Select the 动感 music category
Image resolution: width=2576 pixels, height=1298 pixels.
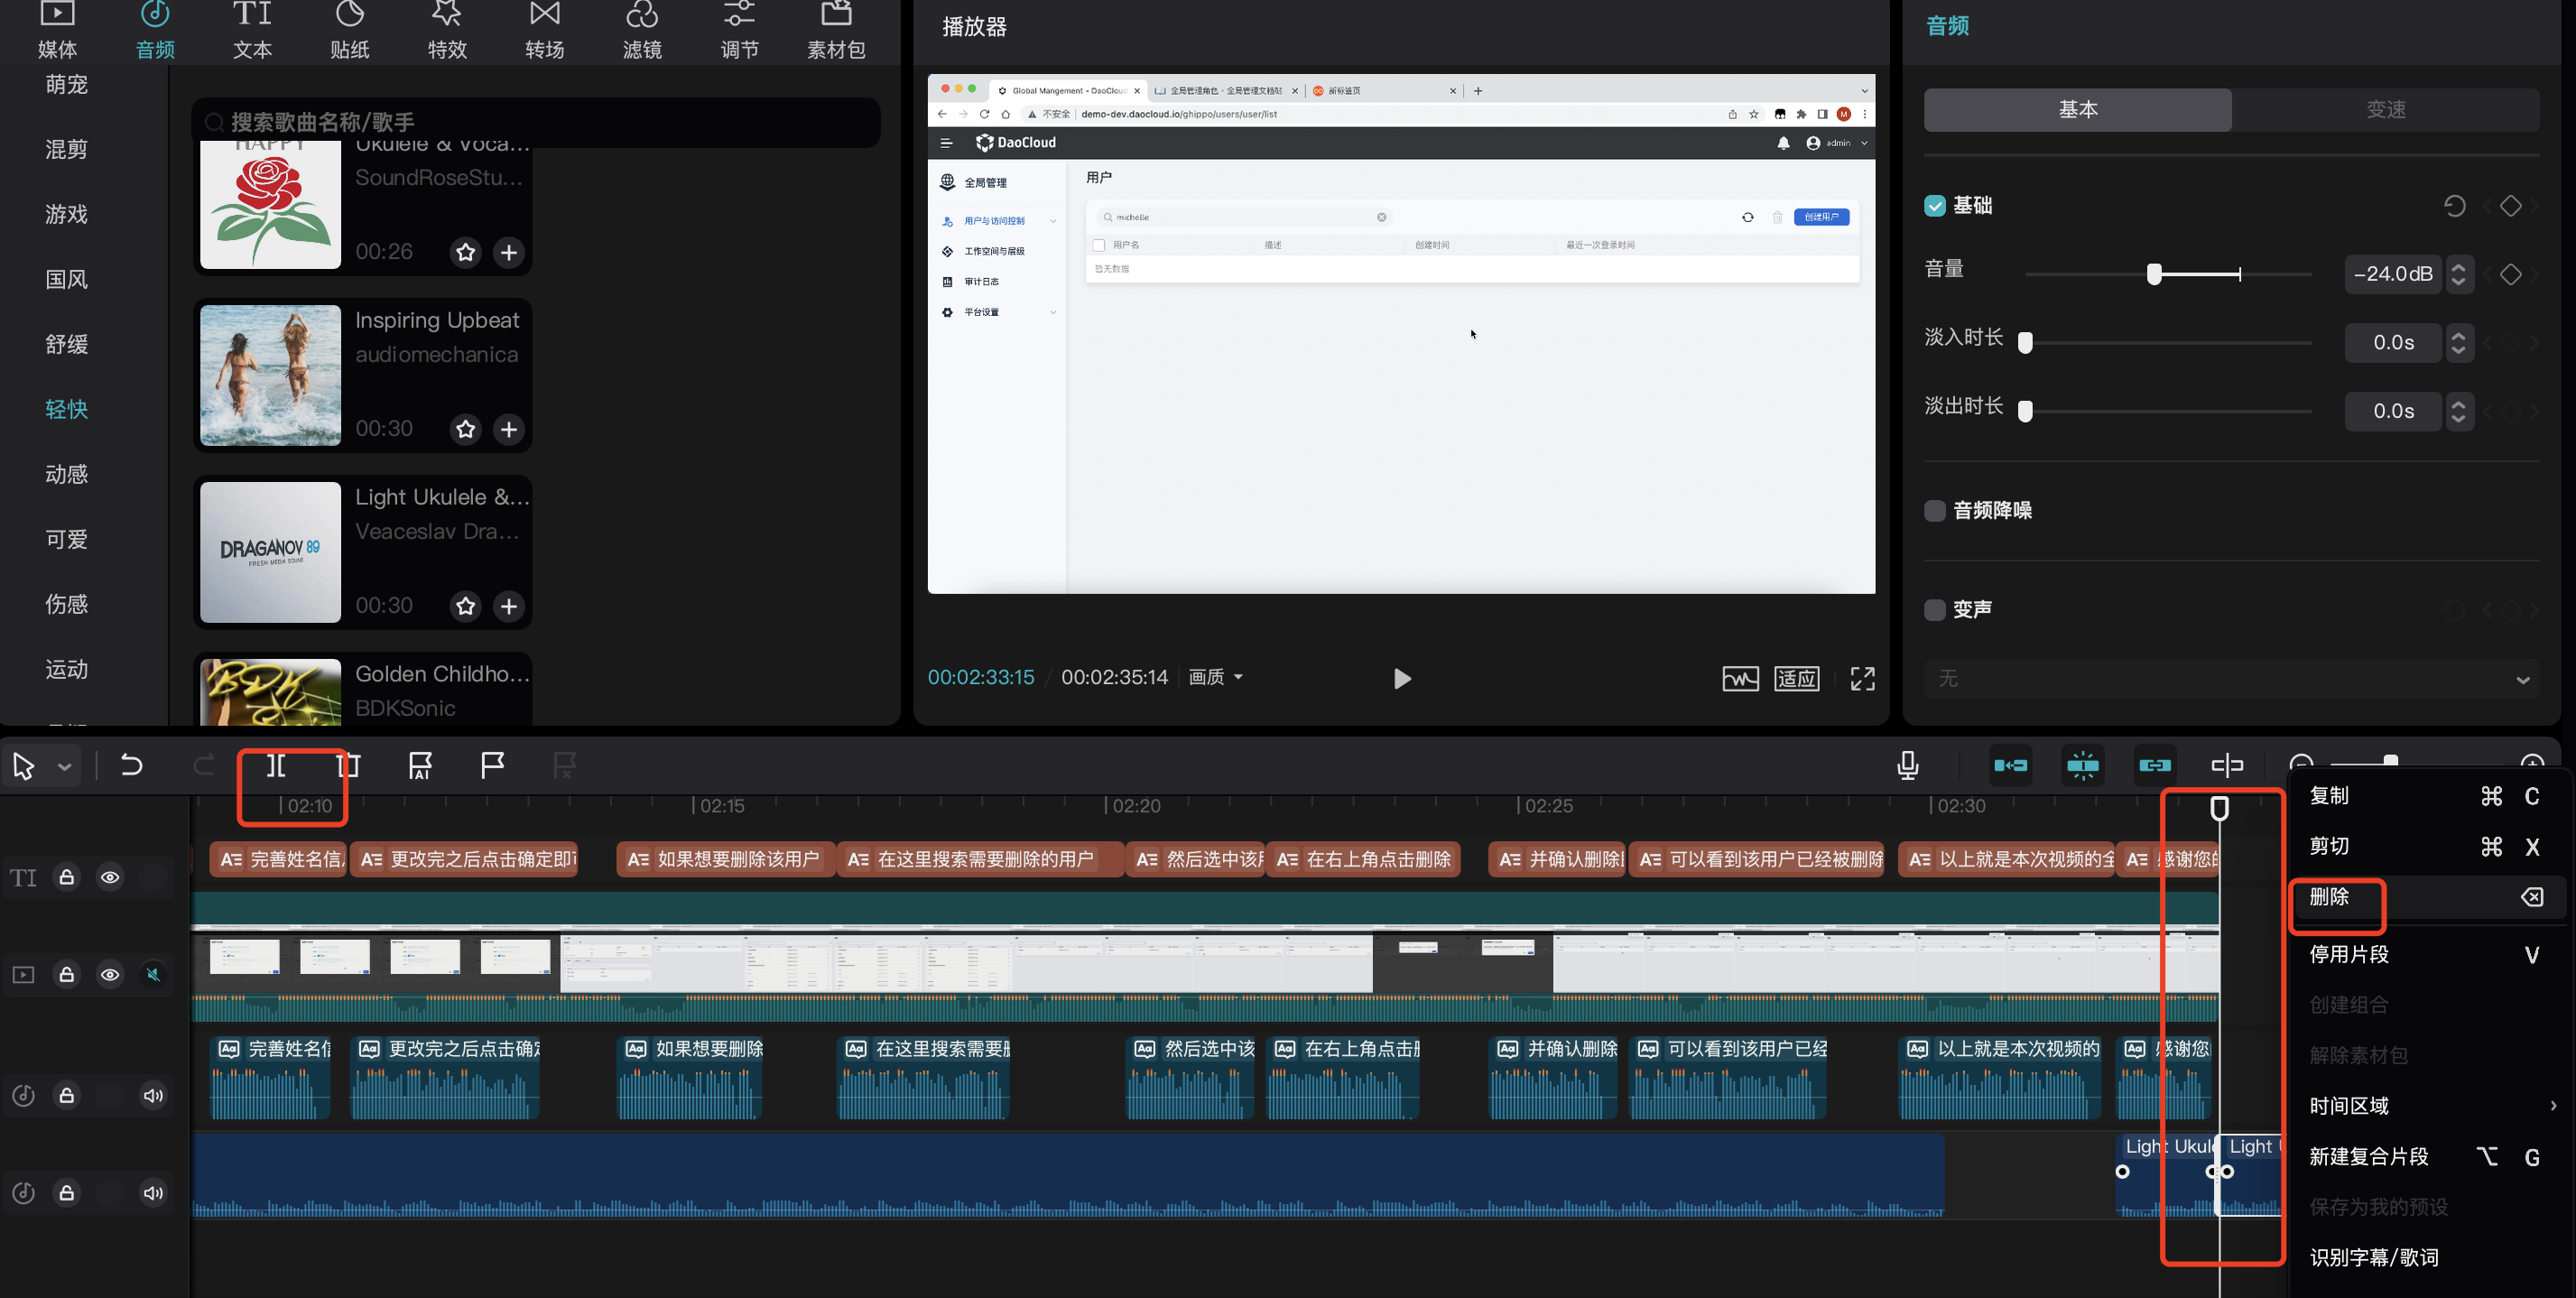click(x=66, y=474)
